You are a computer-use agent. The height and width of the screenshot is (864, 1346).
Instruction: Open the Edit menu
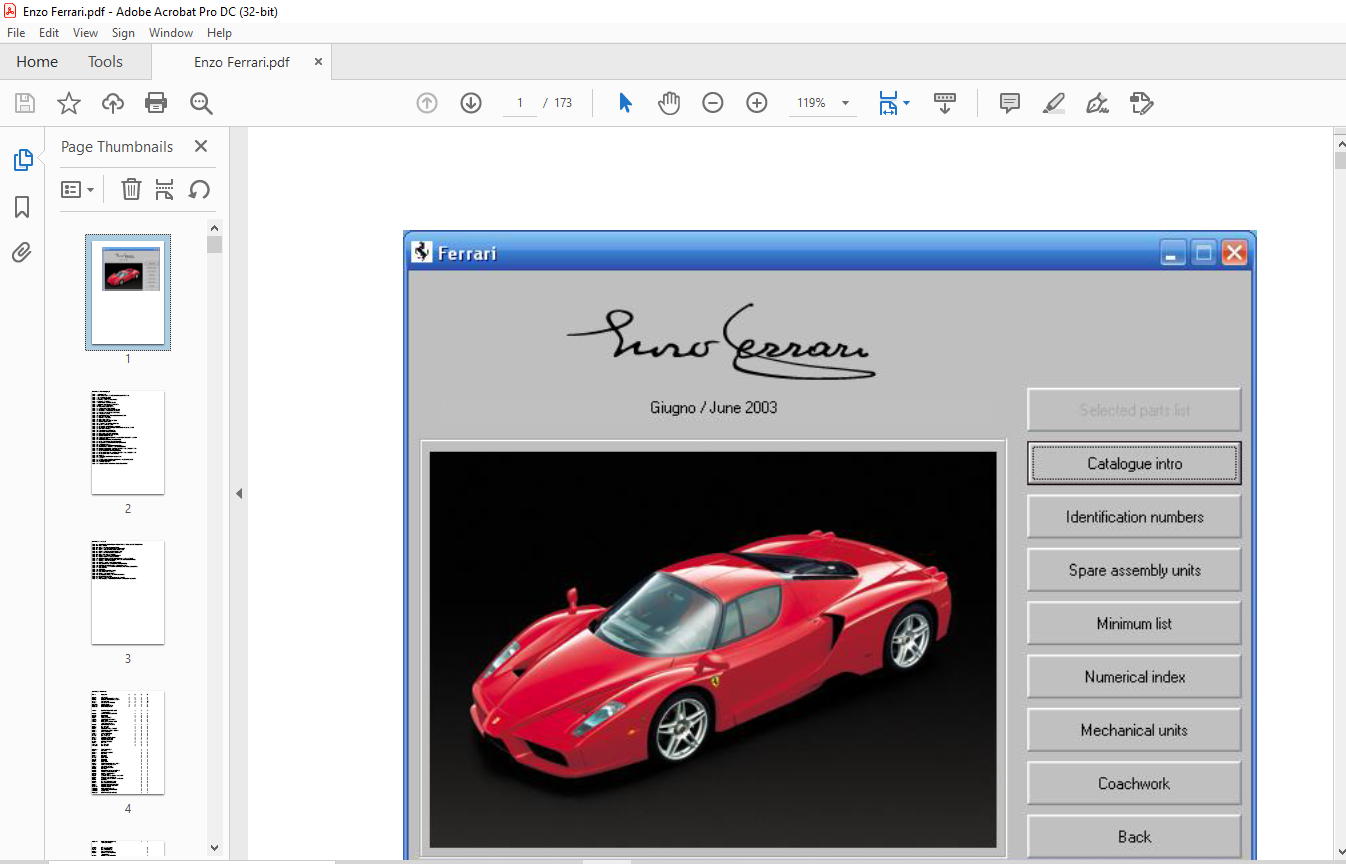click(49, 33)
